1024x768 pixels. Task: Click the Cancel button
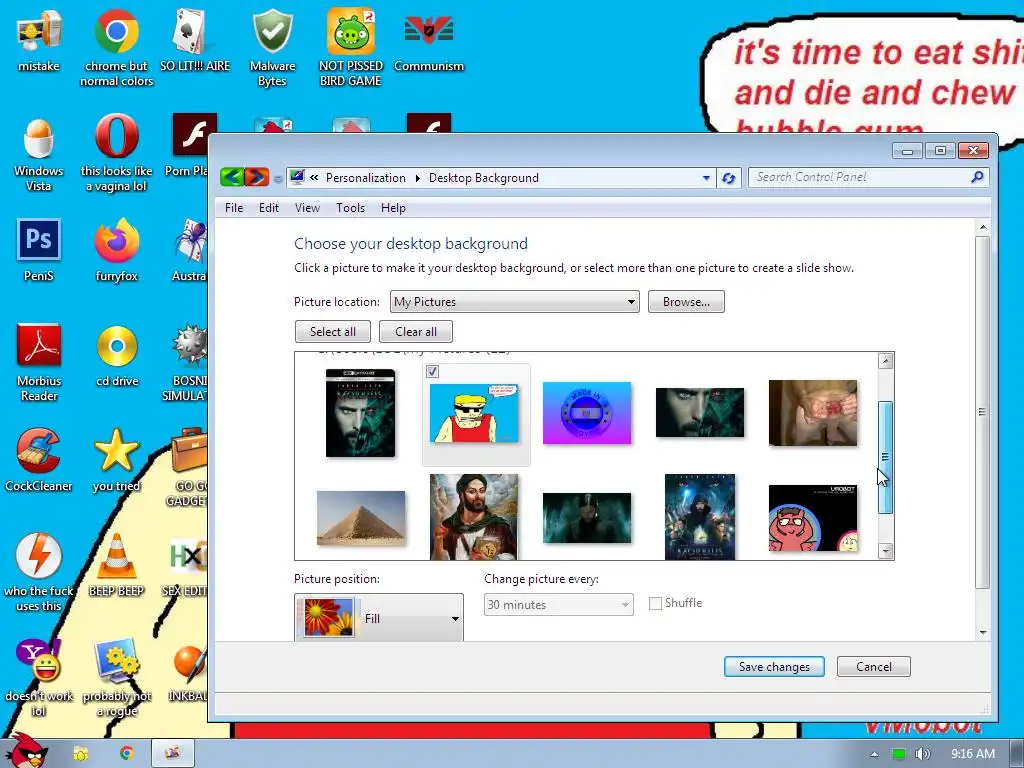point(873,666)
